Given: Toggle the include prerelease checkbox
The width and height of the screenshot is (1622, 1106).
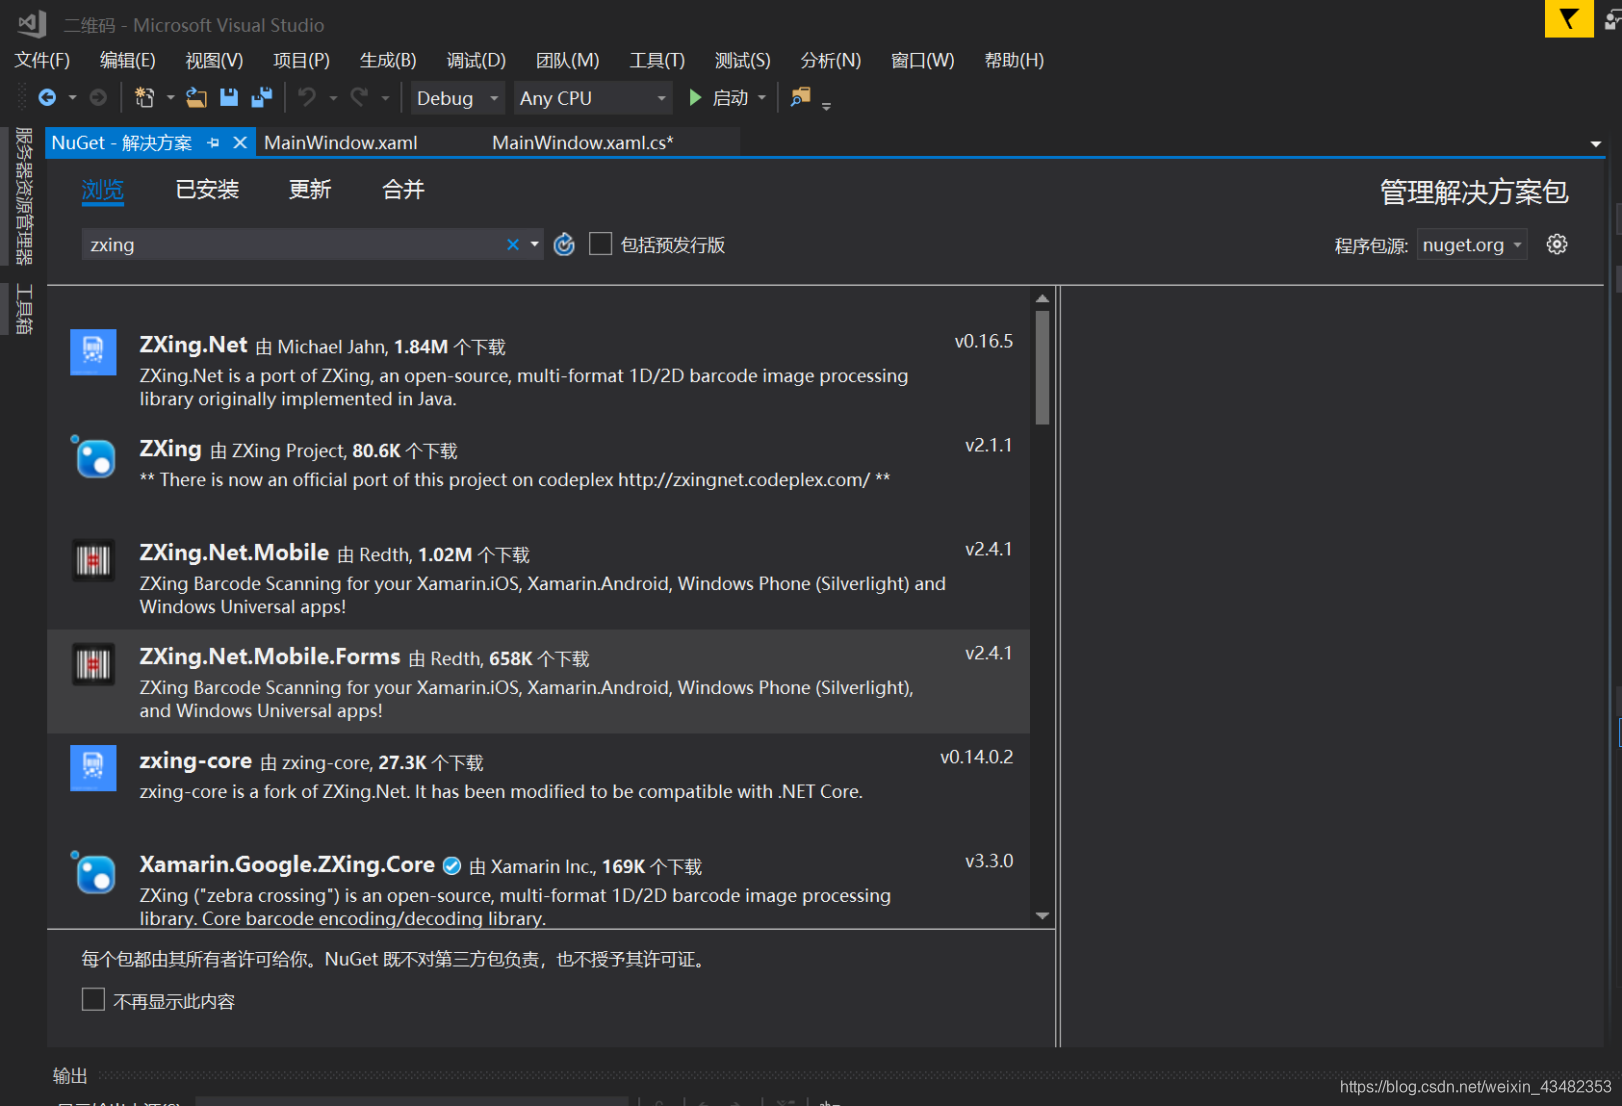Looking at the screenshot, I should (x=600, y=244).
